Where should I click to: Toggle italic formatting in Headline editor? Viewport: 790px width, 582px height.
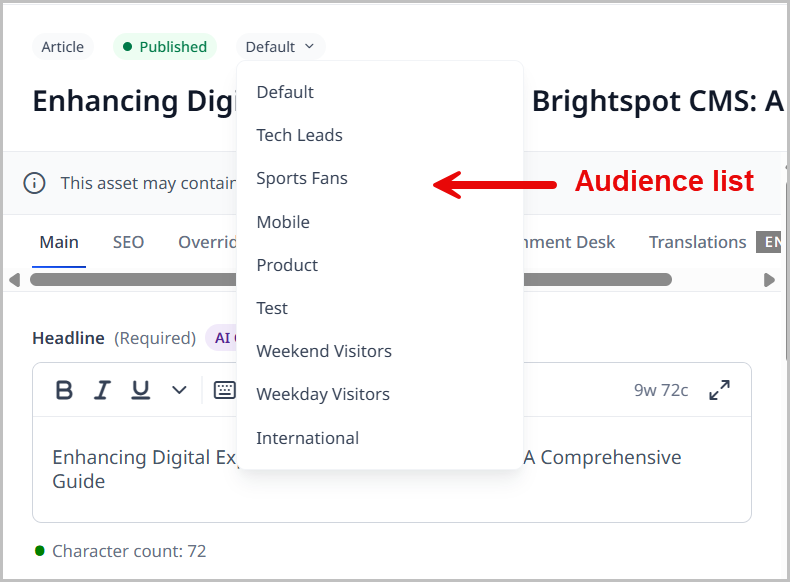pos(102,390)
